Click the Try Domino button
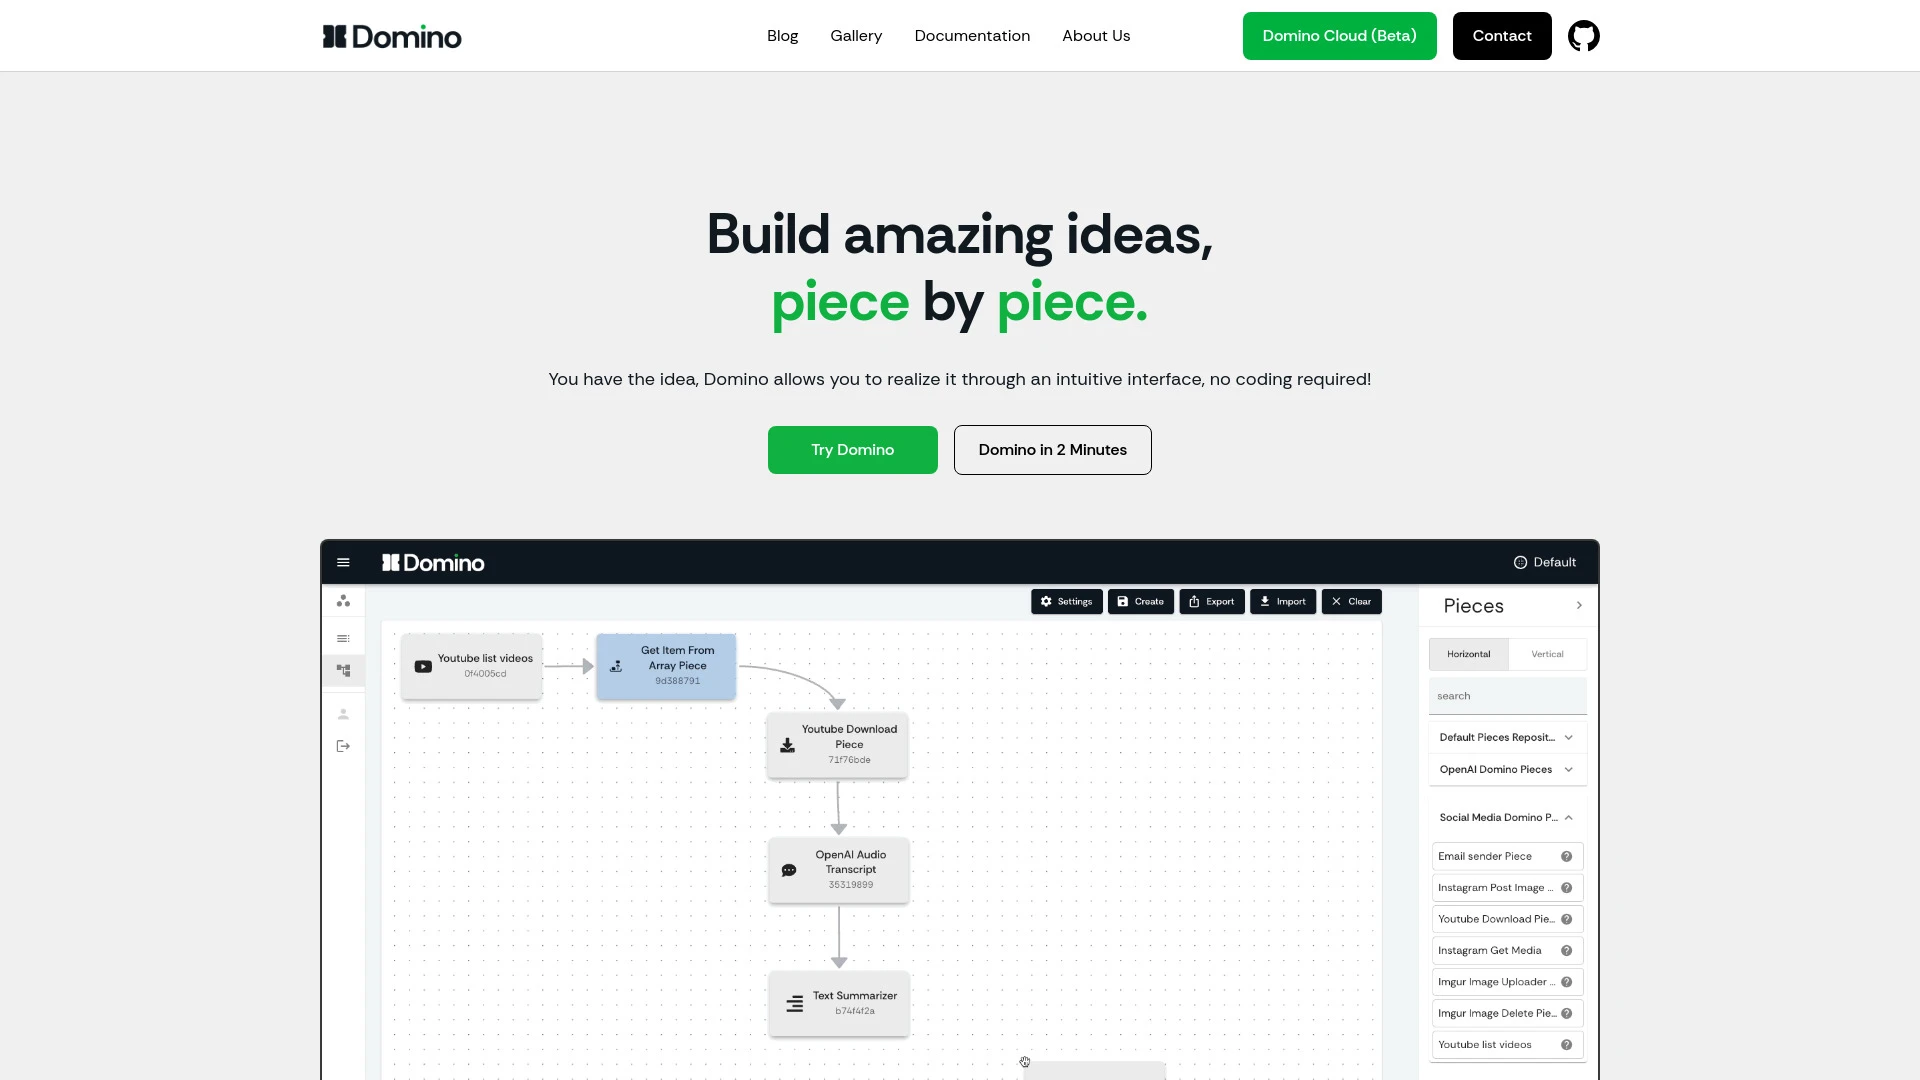 point(852,450)
